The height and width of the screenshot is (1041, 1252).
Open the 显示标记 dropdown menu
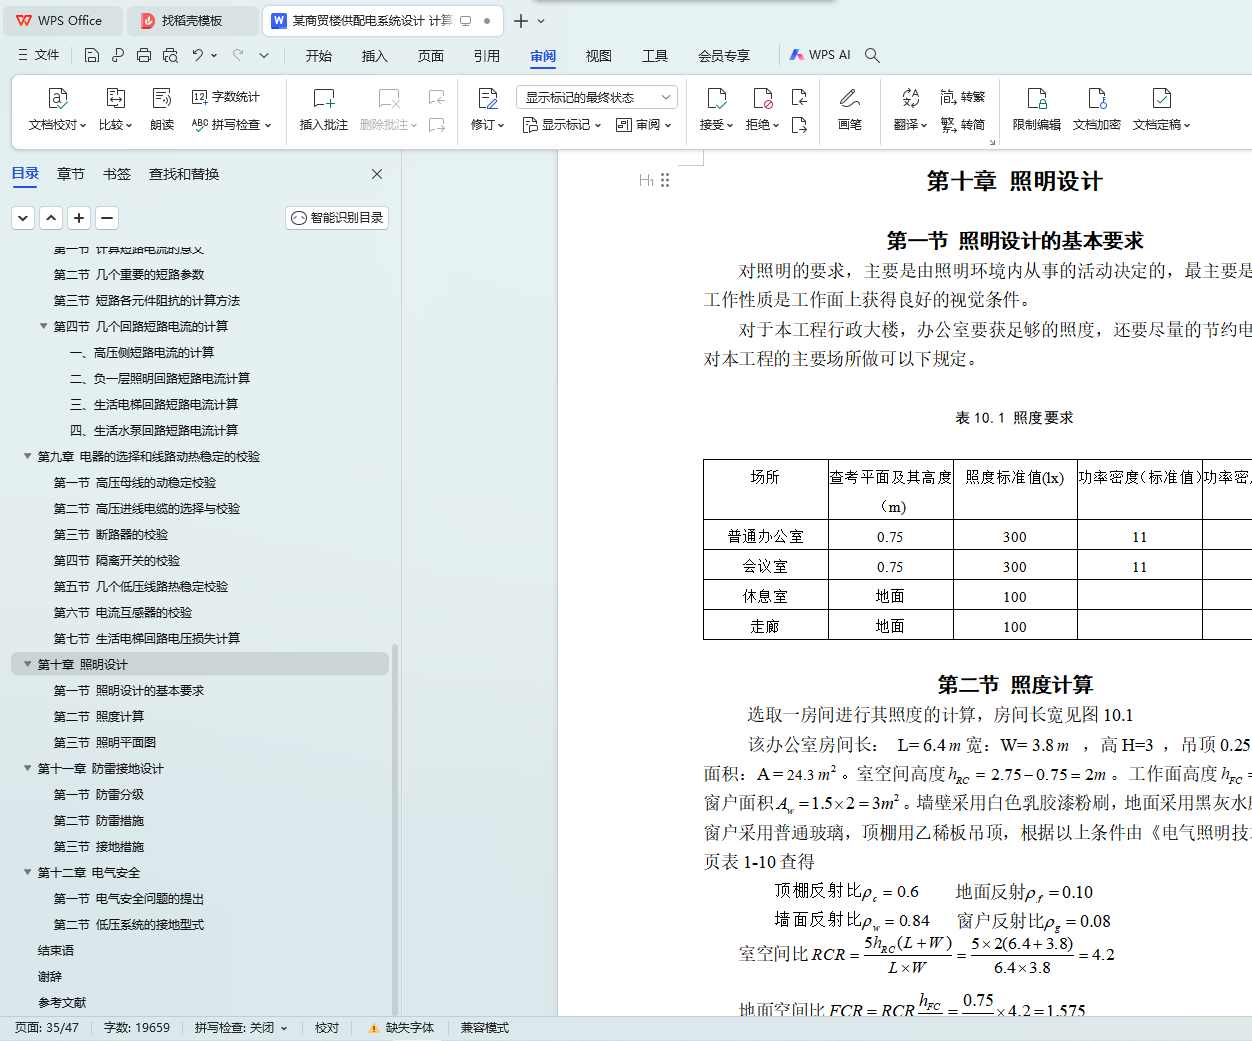click(562, 125)
